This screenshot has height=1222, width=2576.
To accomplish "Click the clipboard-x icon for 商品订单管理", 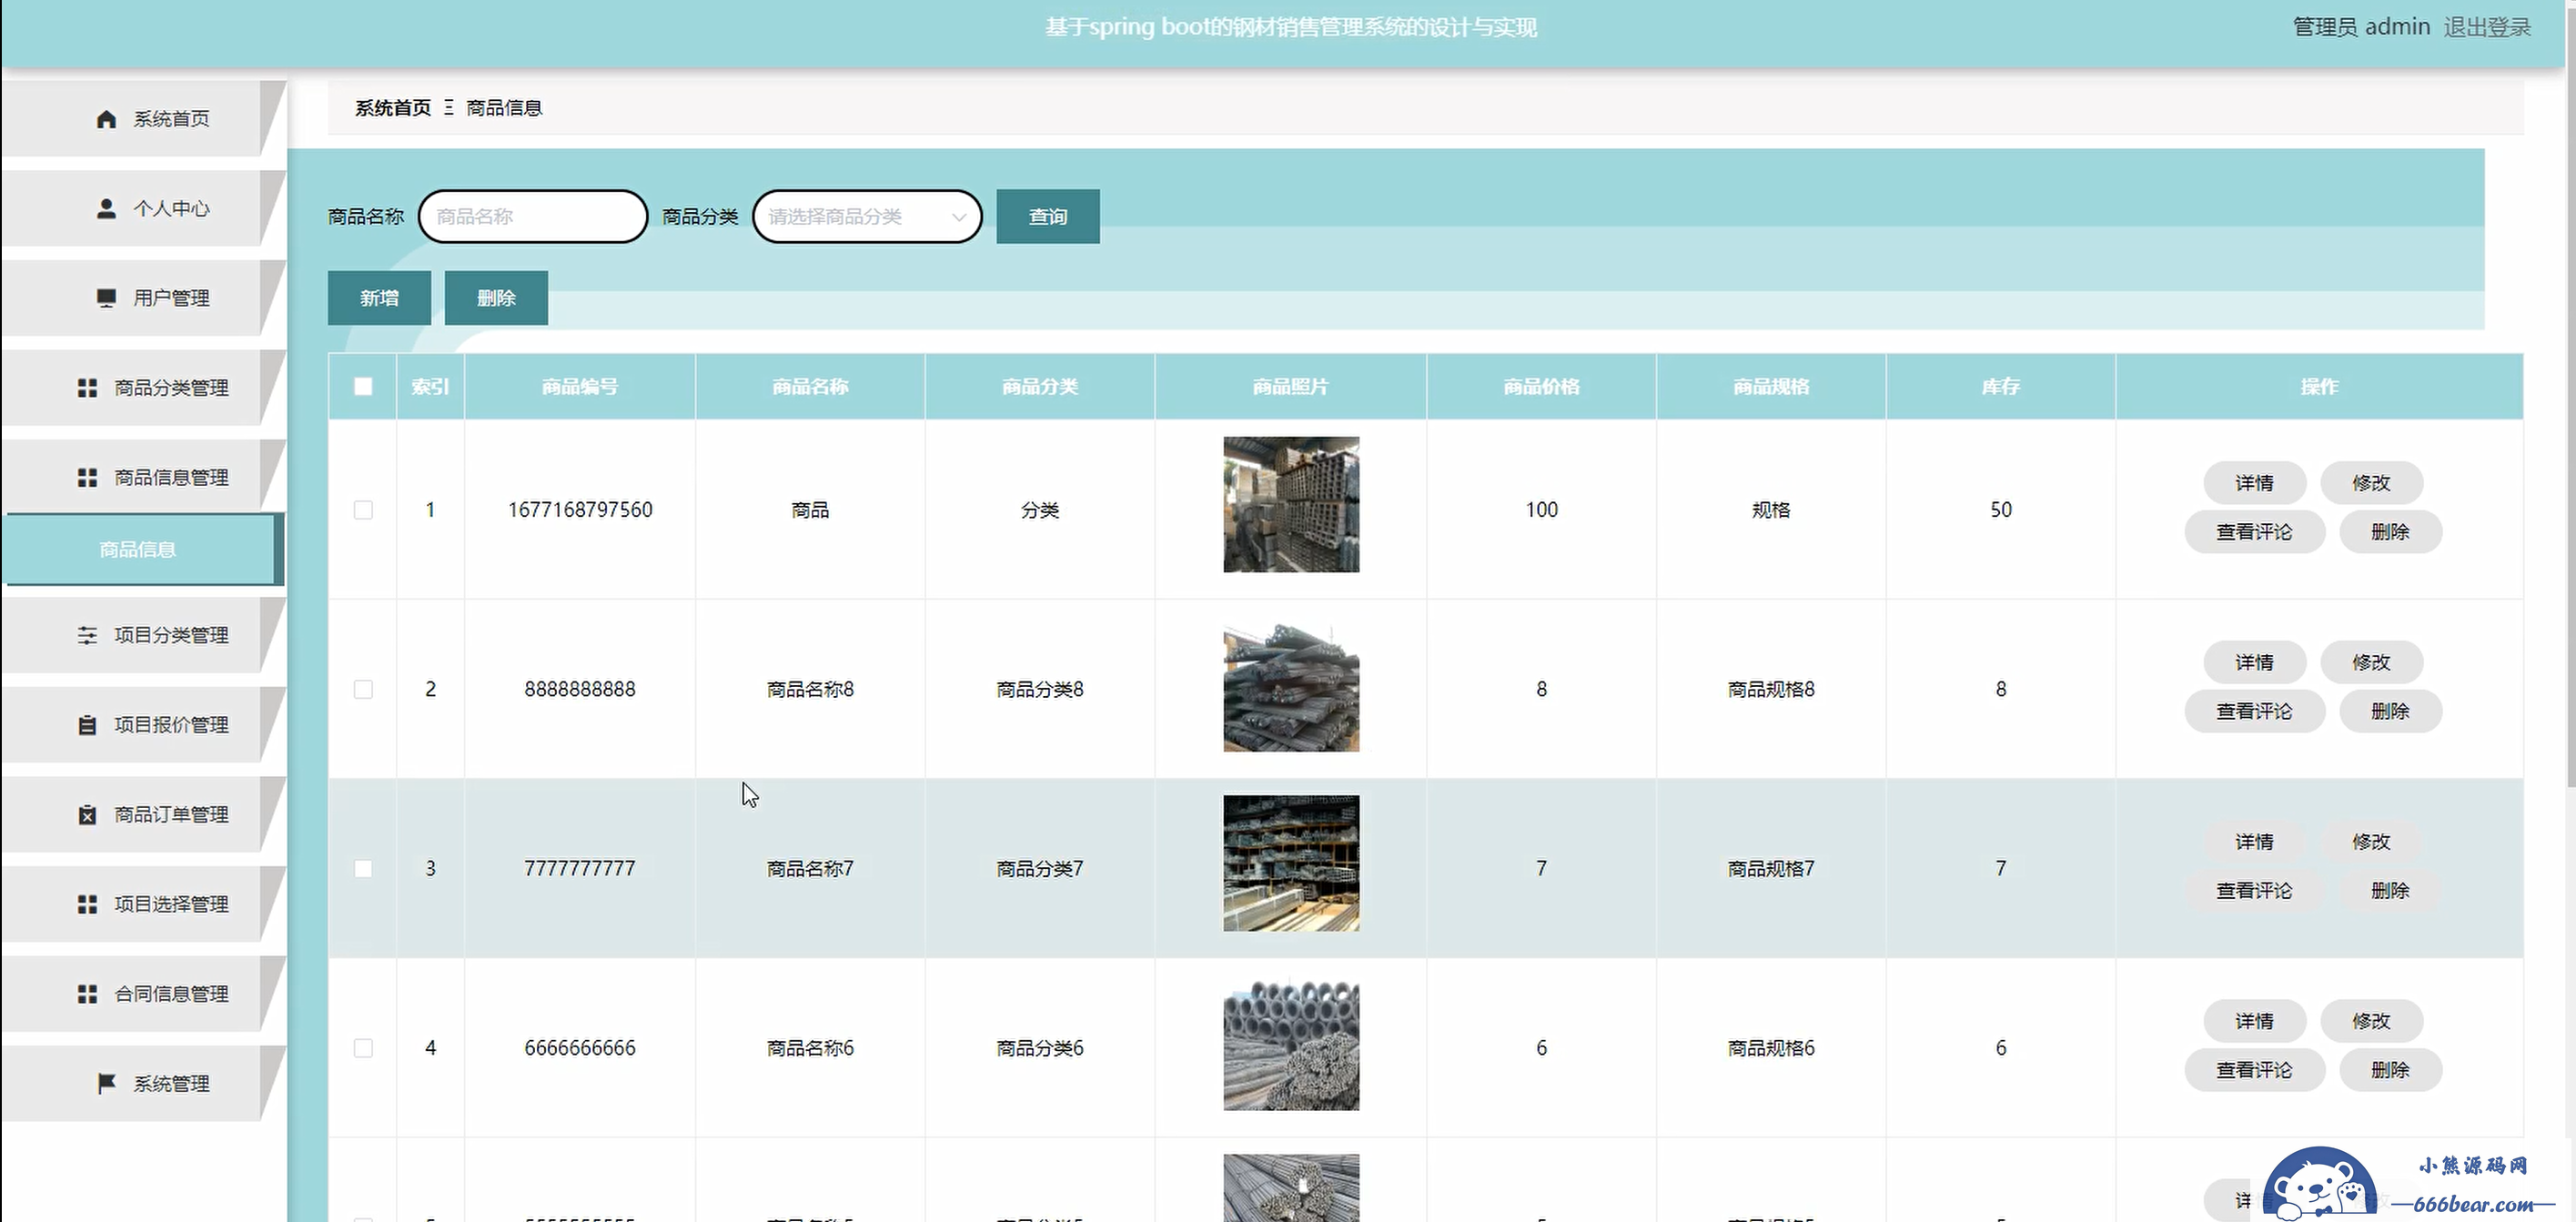I will 87,815.
